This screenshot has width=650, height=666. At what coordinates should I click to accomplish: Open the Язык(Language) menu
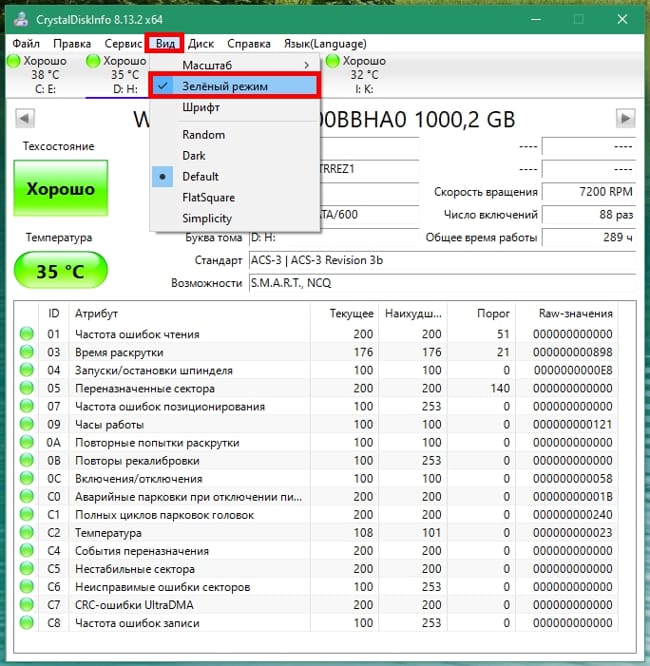click(325, 44)
